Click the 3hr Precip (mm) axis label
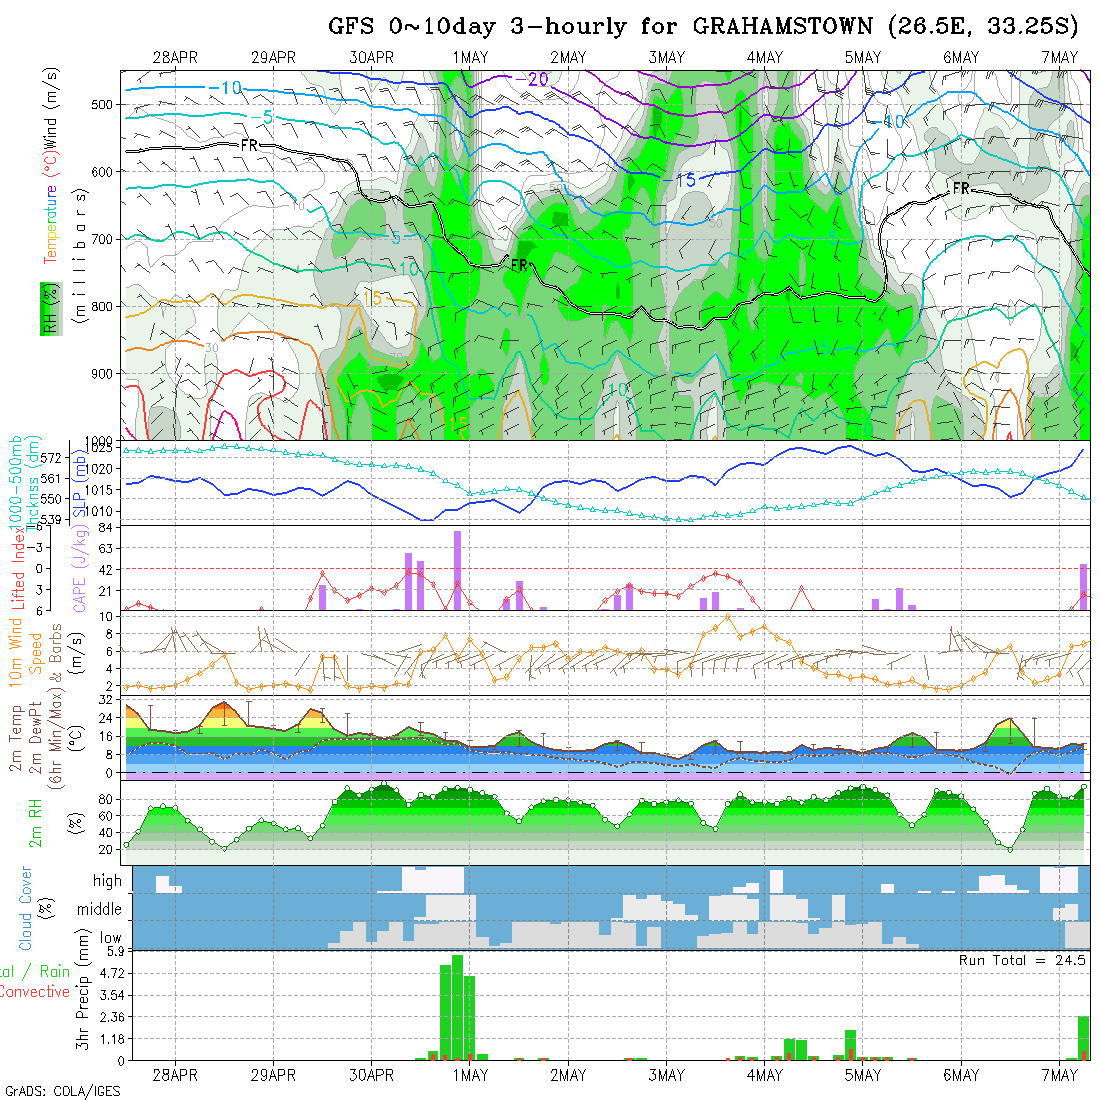The width and height of the screenshot is (1100, 1100). pos(83,991)
